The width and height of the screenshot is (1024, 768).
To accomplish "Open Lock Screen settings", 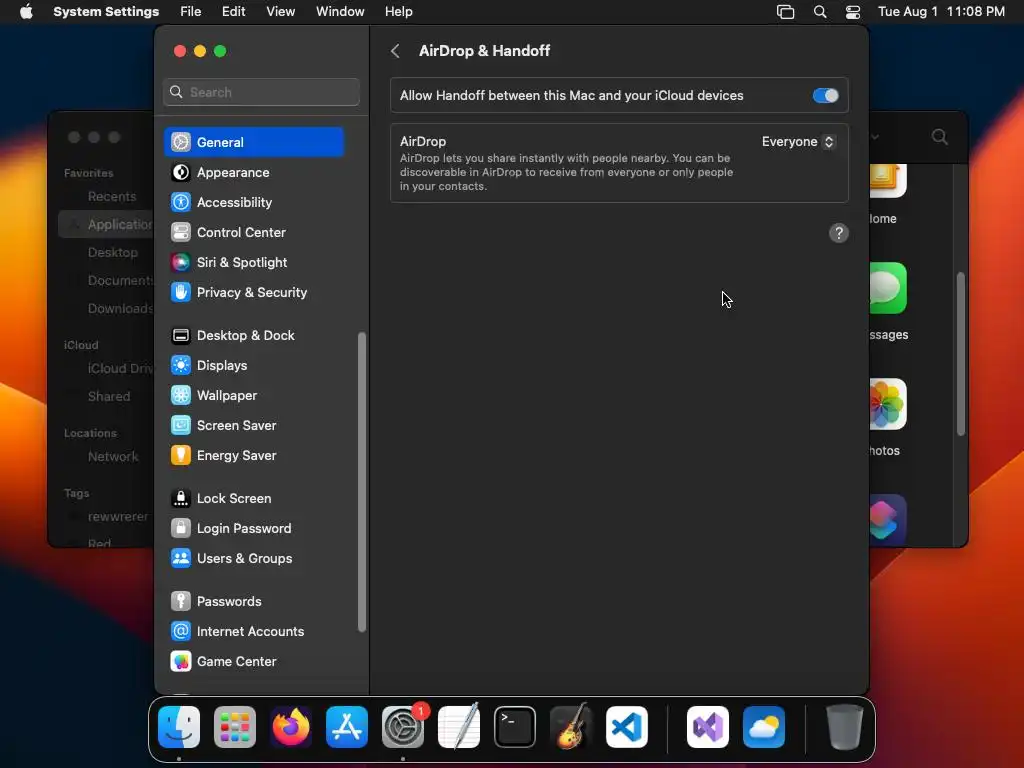I will [254, 499].
